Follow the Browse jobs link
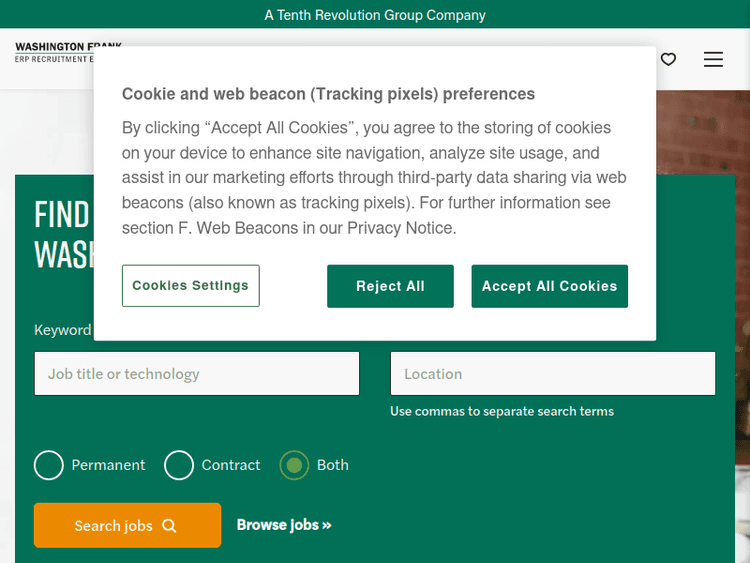Image resolution: width=750 pixels, height=563 pixels. [x=284, y=525]
